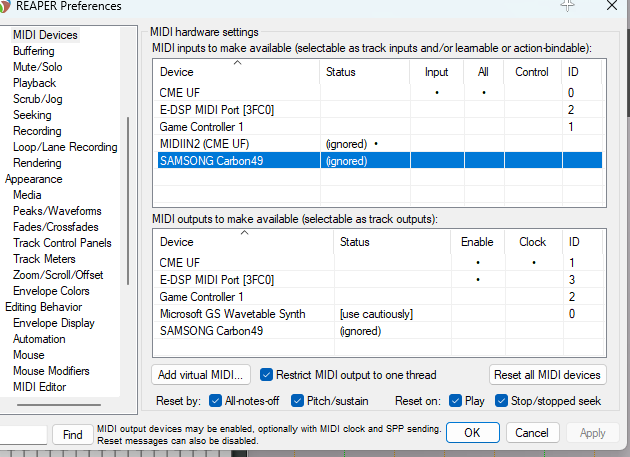Select SAMSONG Carbon49 input row
This screenshot has width=630, height=457.
tap(380, 161)
